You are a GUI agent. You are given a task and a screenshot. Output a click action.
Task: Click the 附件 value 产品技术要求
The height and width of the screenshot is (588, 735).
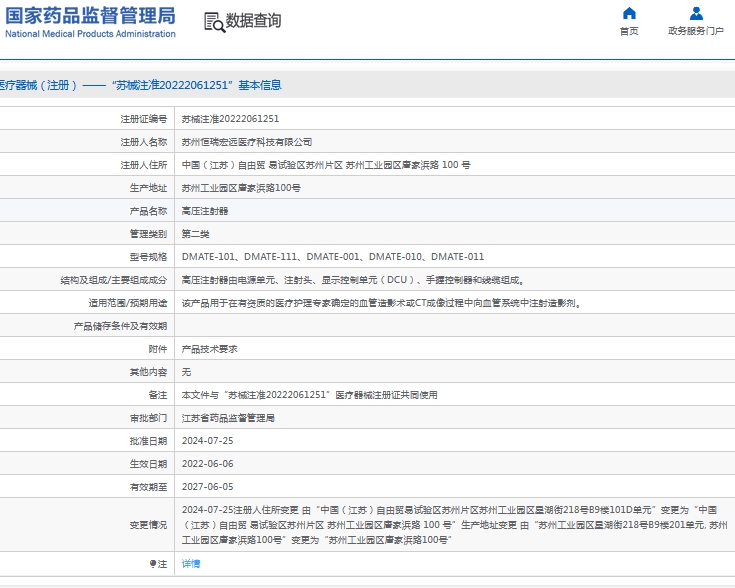[210, 349]
